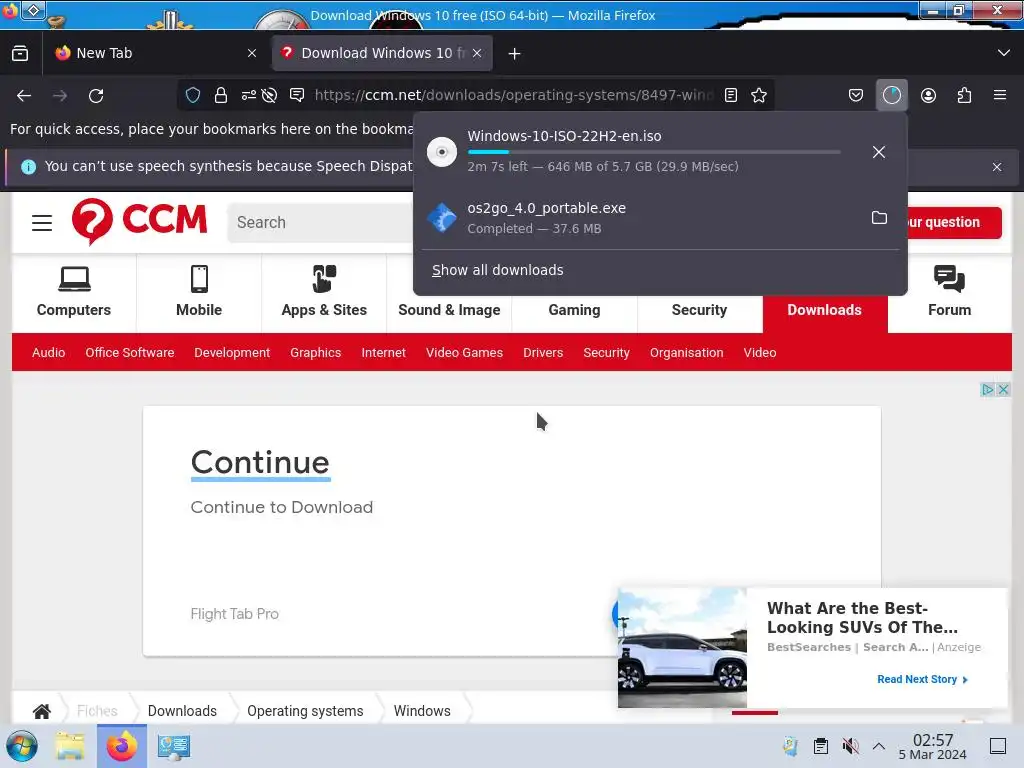Open Firefox View icon in tab bar
This screenshot has width=1024, height=768.
point(20,53)
